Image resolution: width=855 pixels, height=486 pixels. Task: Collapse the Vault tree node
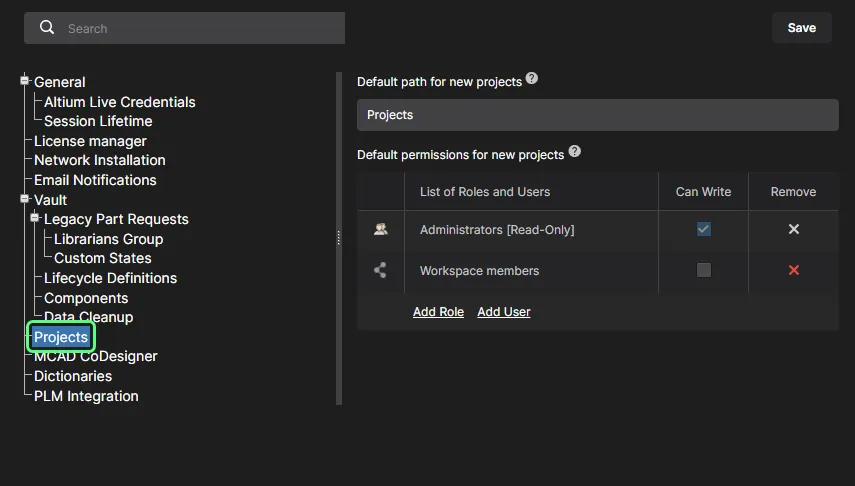point(26,200)
